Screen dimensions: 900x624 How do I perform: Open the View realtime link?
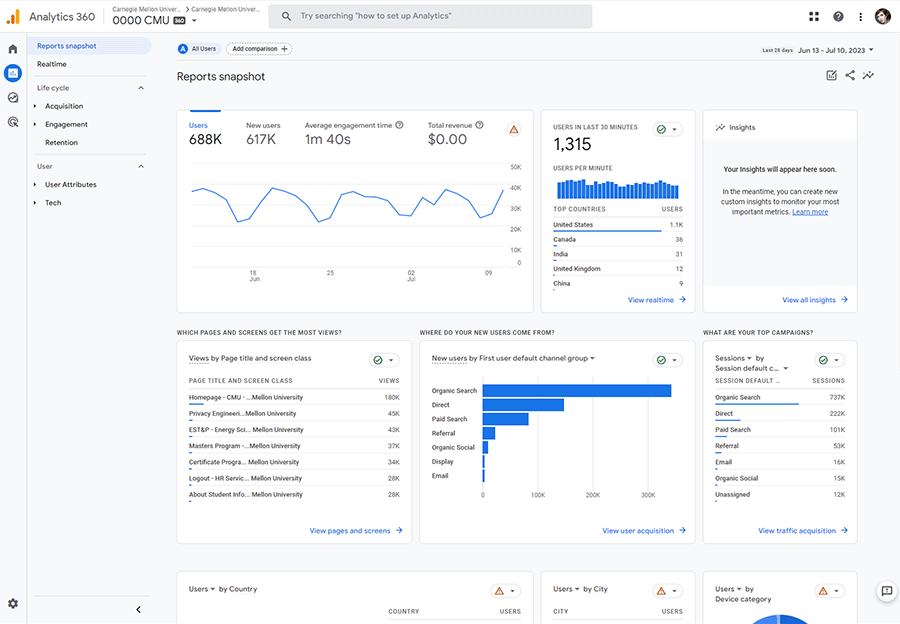pyautogui.click(x=656, y=300)
